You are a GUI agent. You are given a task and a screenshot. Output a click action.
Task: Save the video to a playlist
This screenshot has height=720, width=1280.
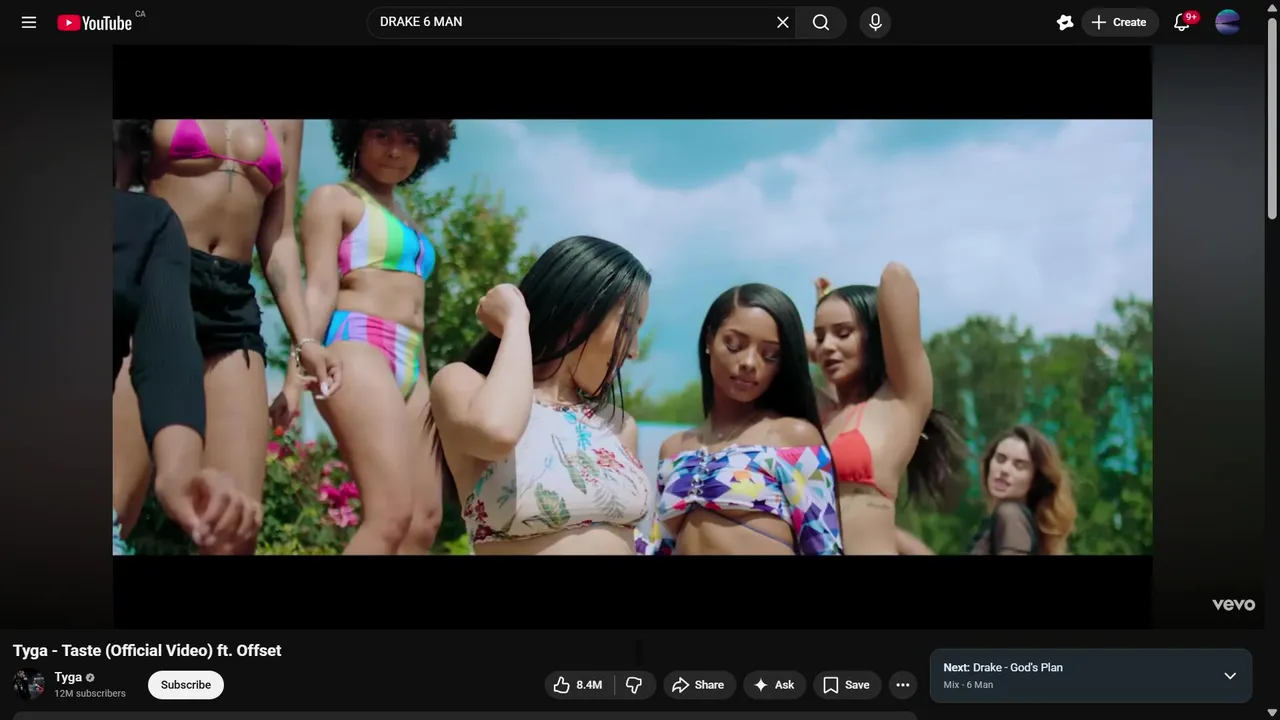846,685
